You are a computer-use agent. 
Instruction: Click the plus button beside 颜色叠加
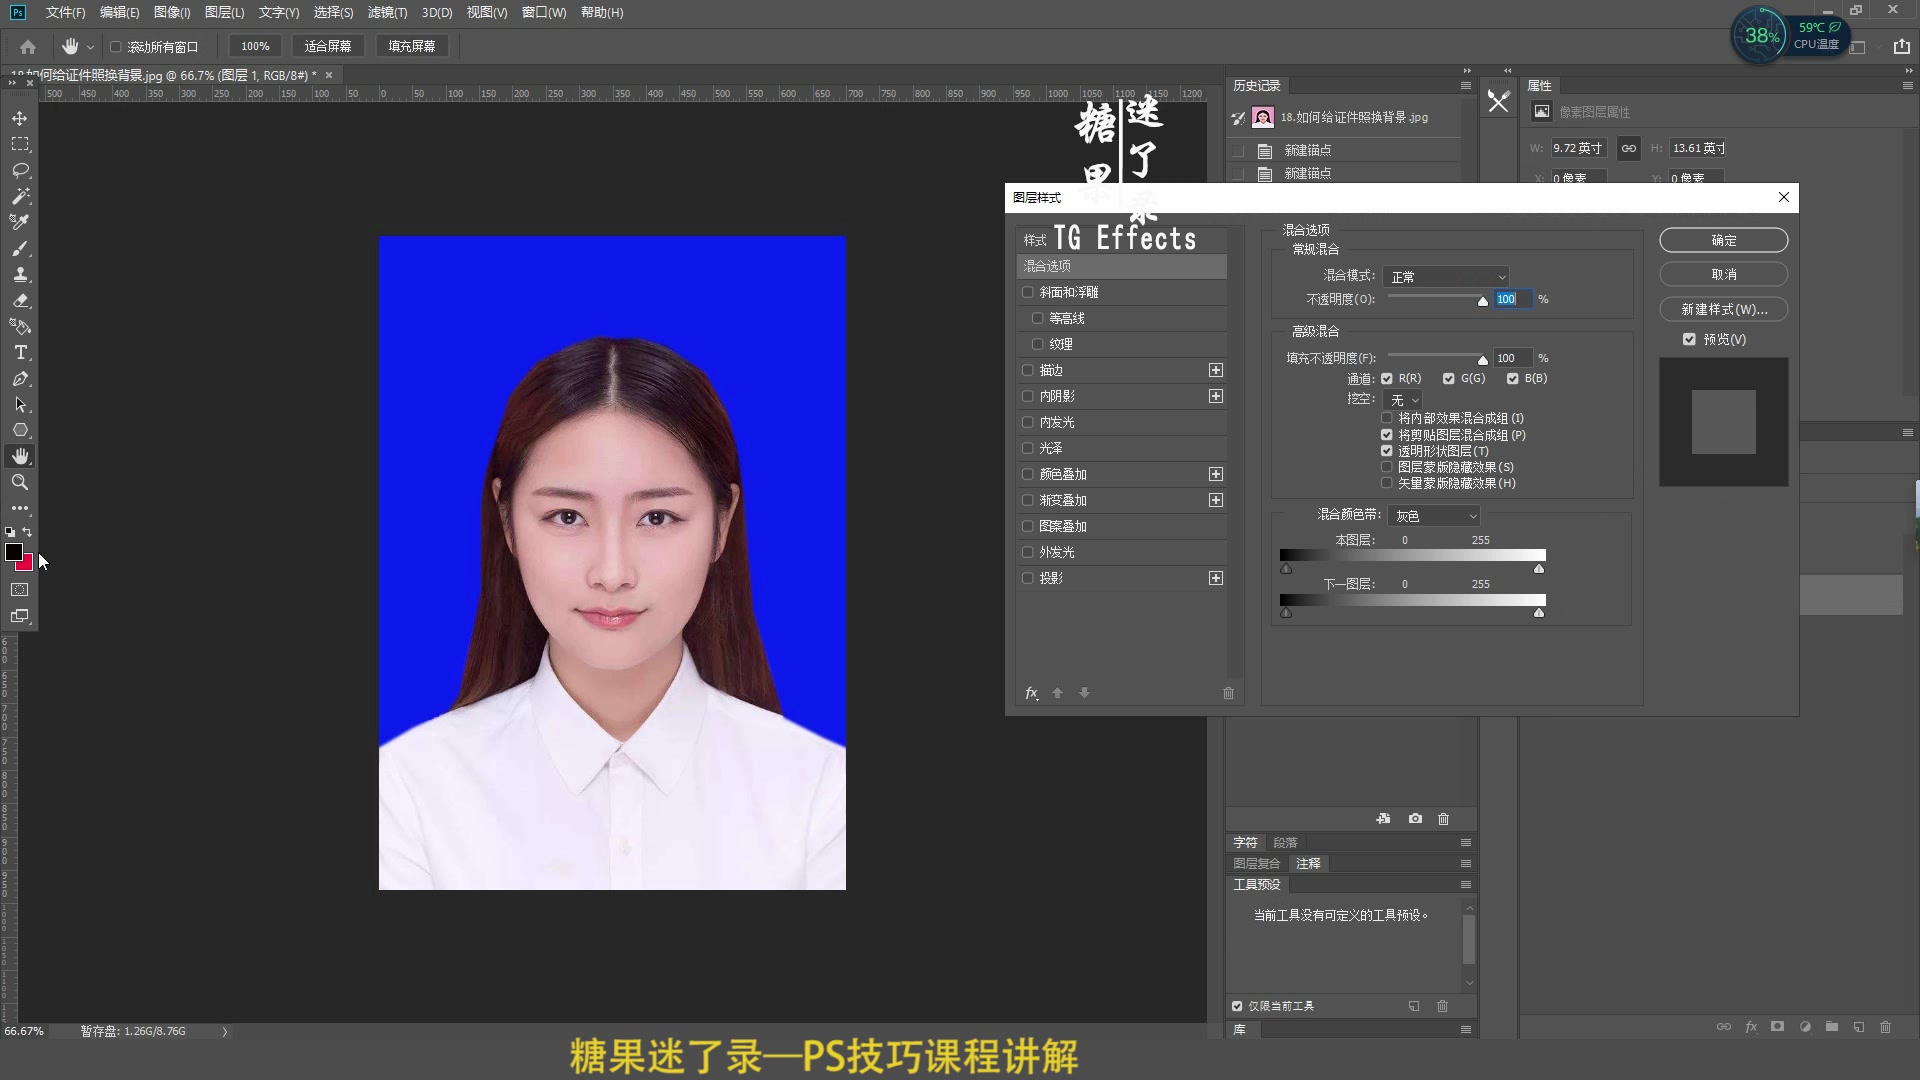pyautogui.click(x=1216, y=474)
